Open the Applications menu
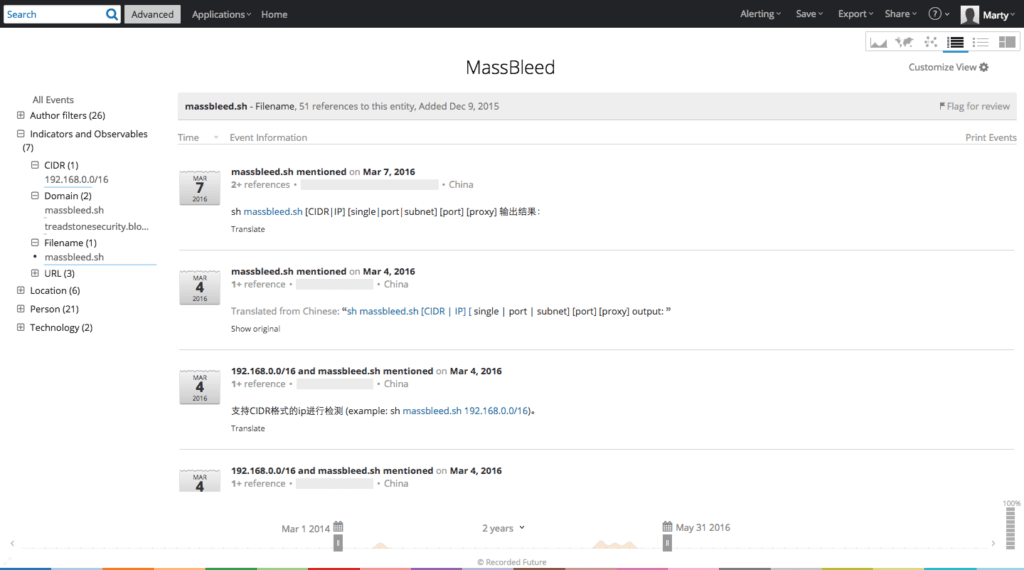Image resolution: width=1024 pixels, height=570 pixels. (x=221, y=14)
